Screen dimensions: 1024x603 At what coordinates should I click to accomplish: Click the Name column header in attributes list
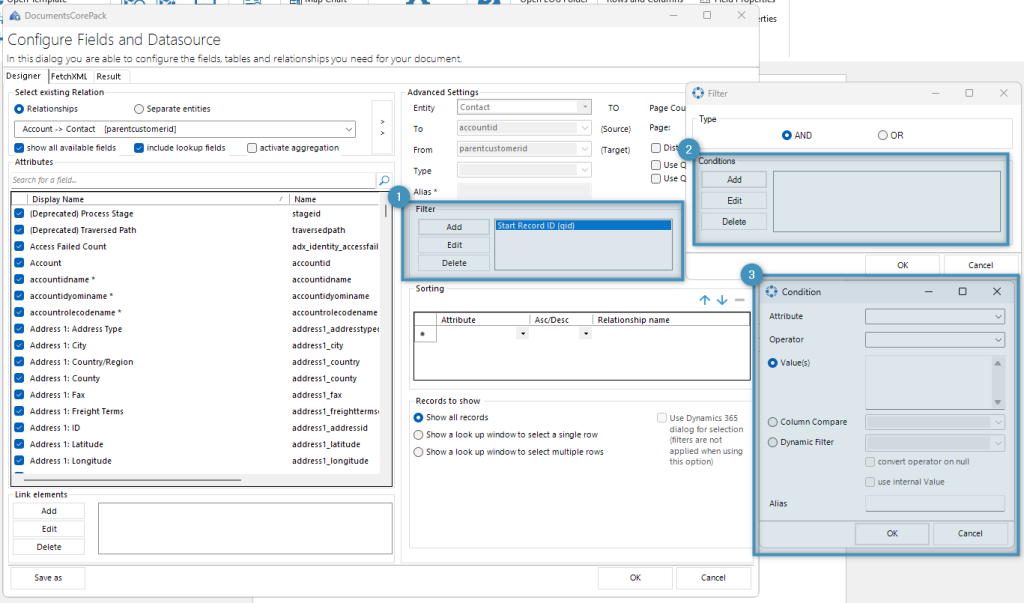pyautogui.click(x=334, y=199)
